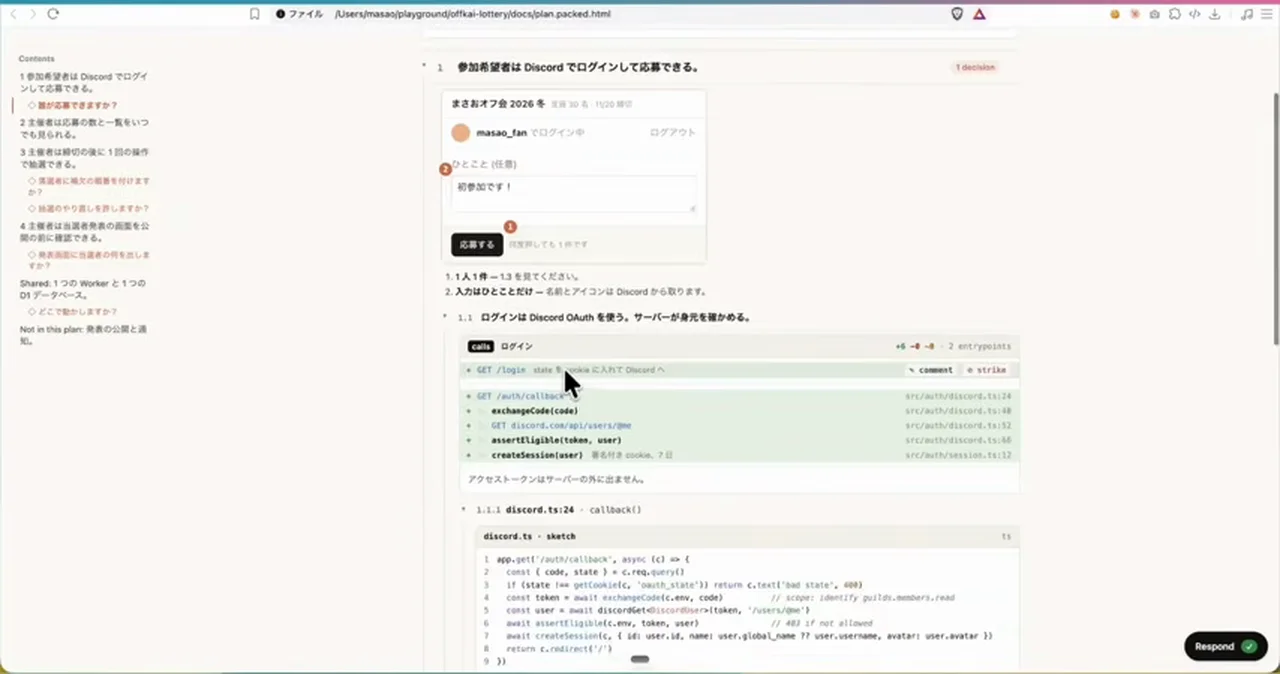This screenshot has width=1280, height=674.
Task: Click the 2 entrypoints label
Action: (979, 346)
